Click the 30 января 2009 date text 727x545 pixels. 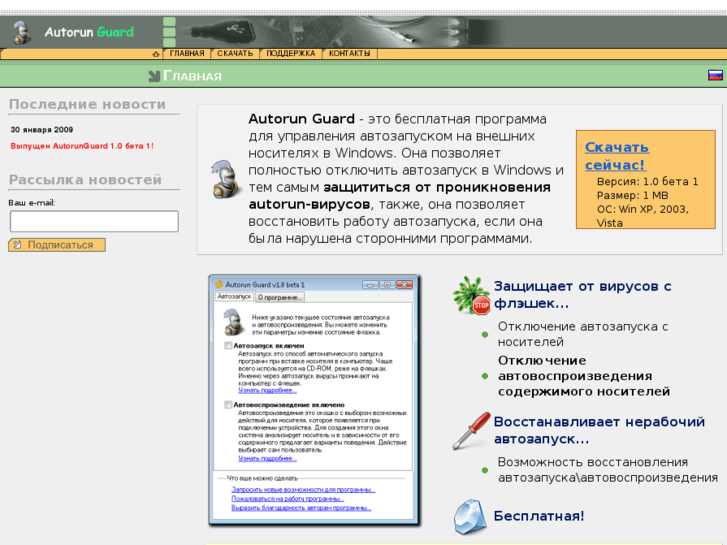point(42,130)
